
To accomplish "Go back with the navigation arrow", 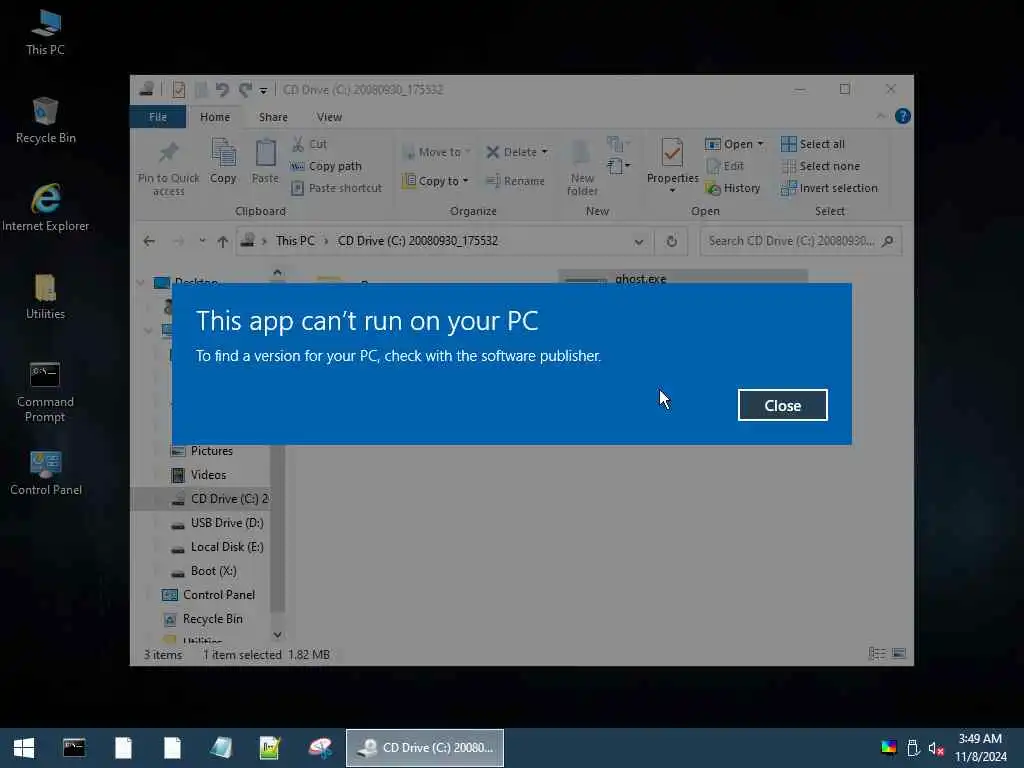I will pos(149,242).
